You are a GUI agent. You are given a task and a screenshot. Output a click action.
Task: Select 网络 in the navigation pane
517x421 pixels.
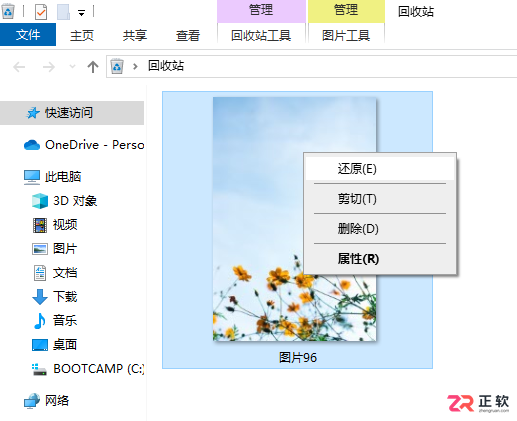coord(57,401)
